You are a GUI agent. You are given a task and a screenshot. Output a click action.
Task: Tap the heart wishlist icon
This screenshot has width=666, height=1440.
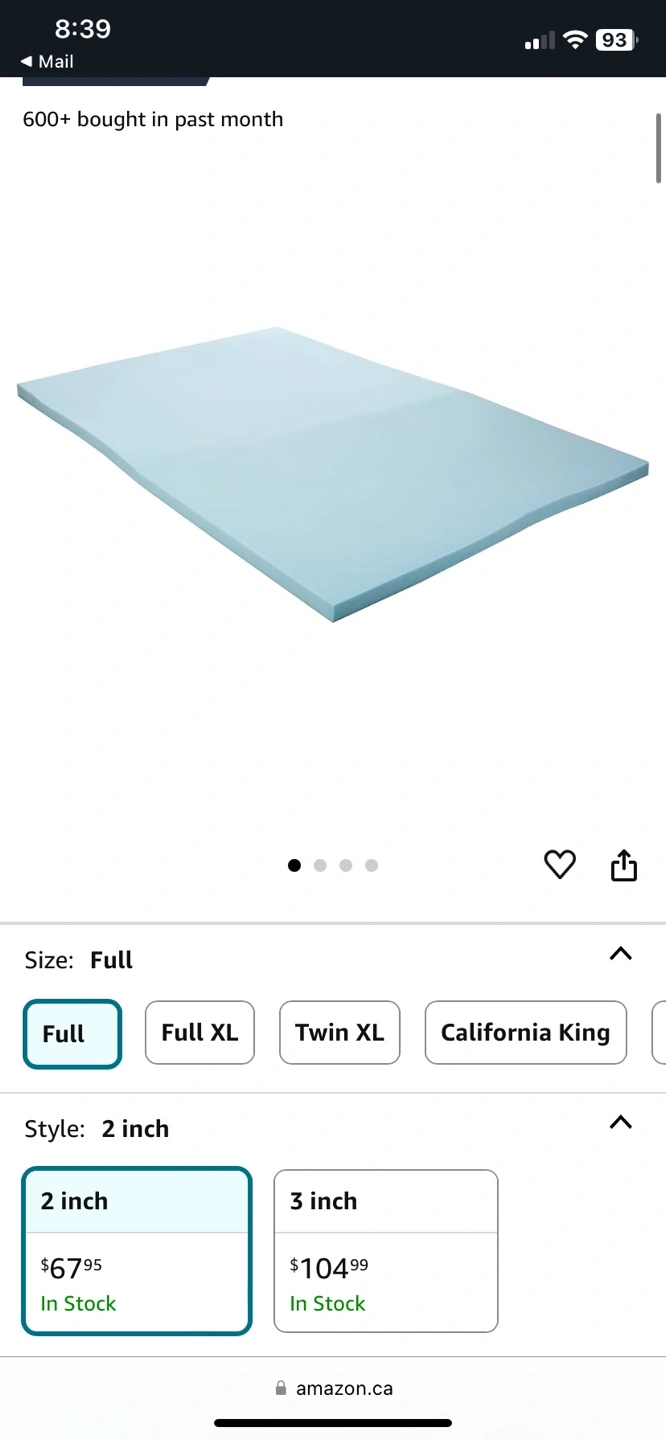click(x=560, y=864)
